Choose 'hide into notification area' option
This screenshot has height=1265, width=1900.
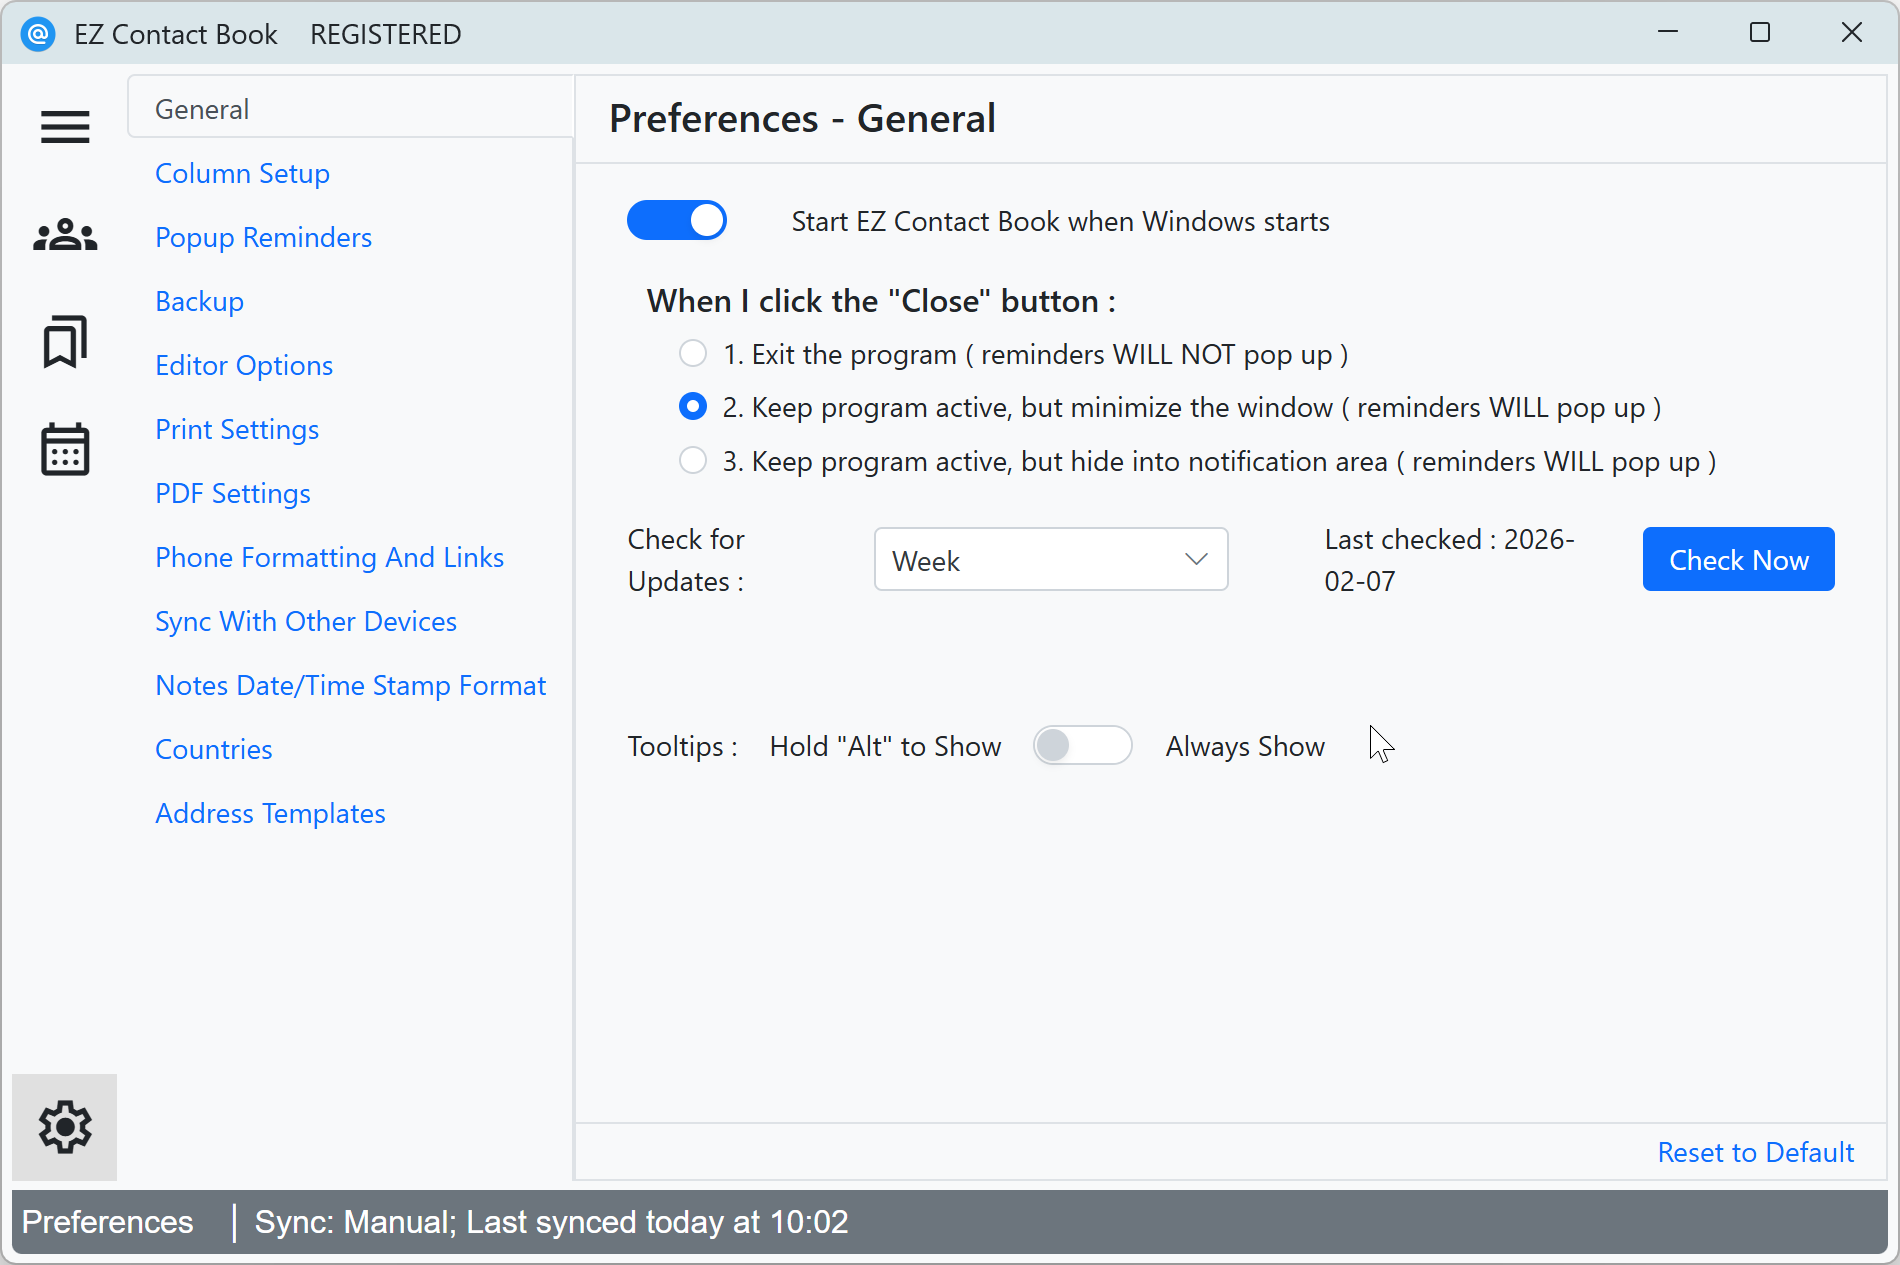coord(692,460)
